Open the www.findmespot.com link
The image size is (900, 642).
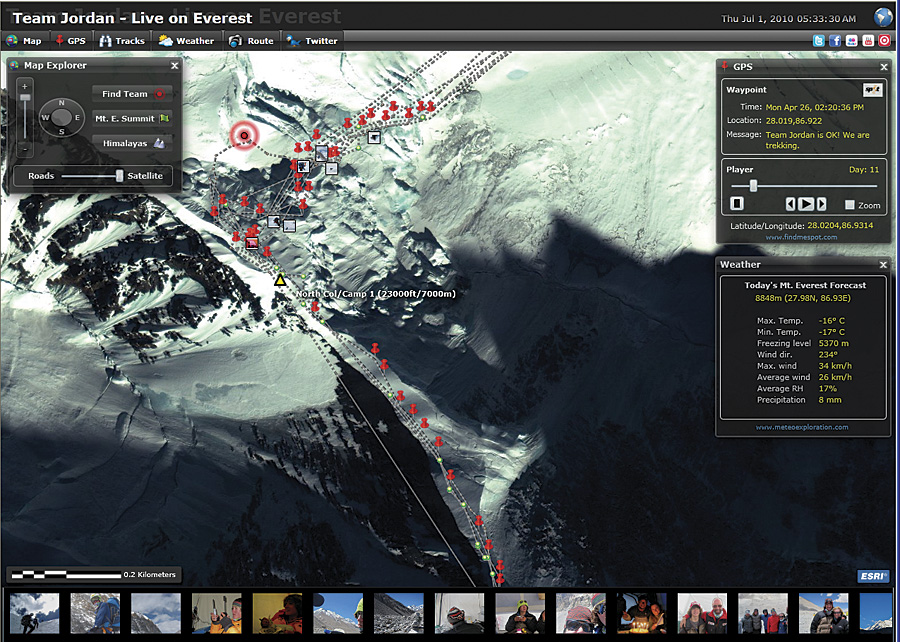click(x=801, y=237)
